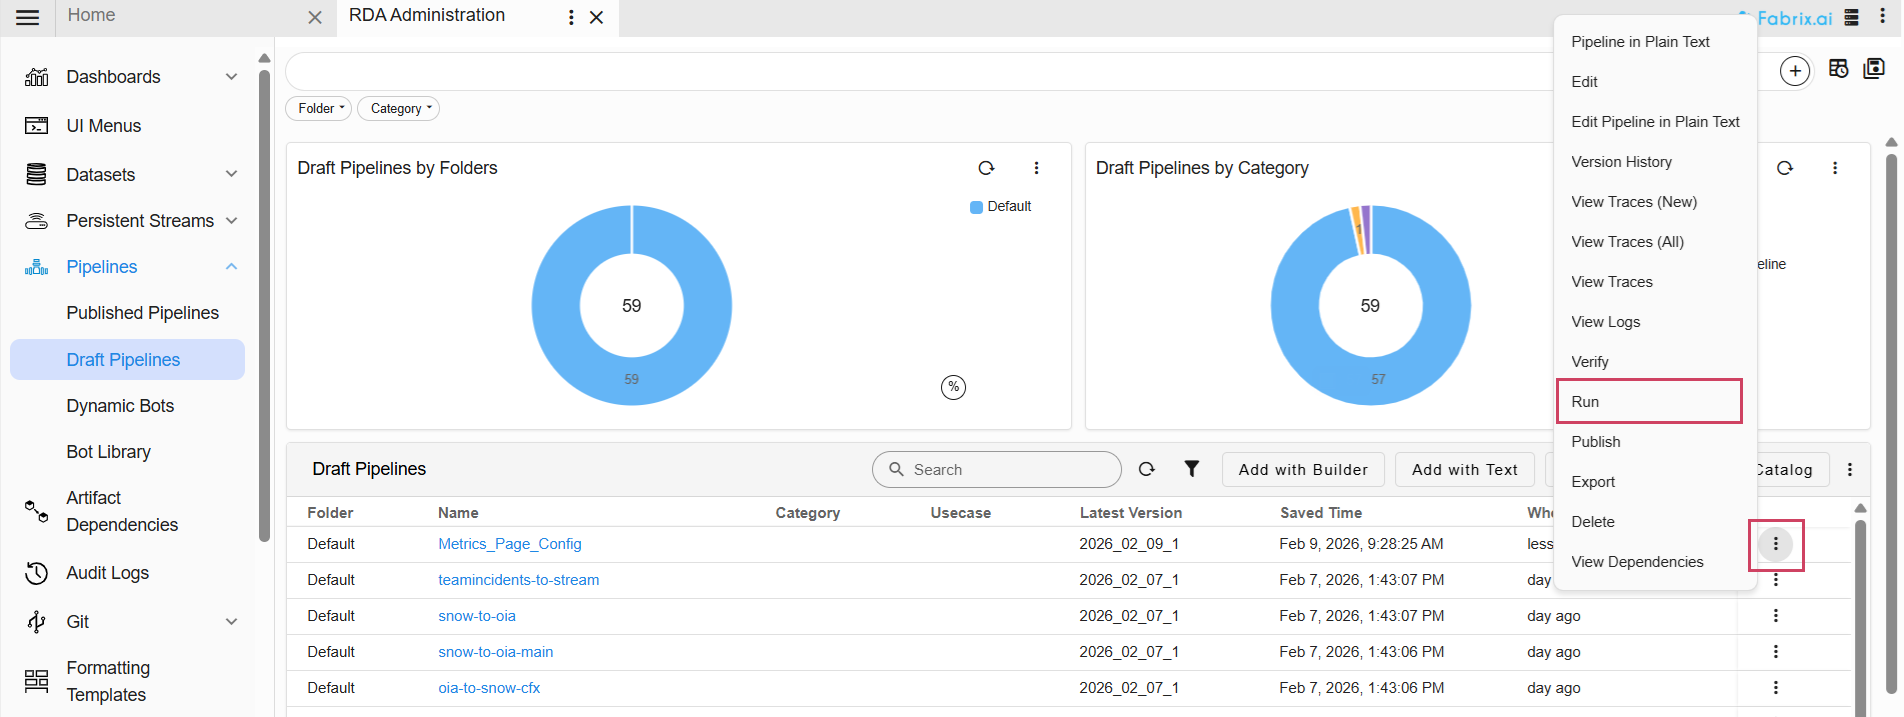Choose Publish in the pipeline context menu
Image resolution: width=1904 pixels, height=717 pixels.
1596,442
